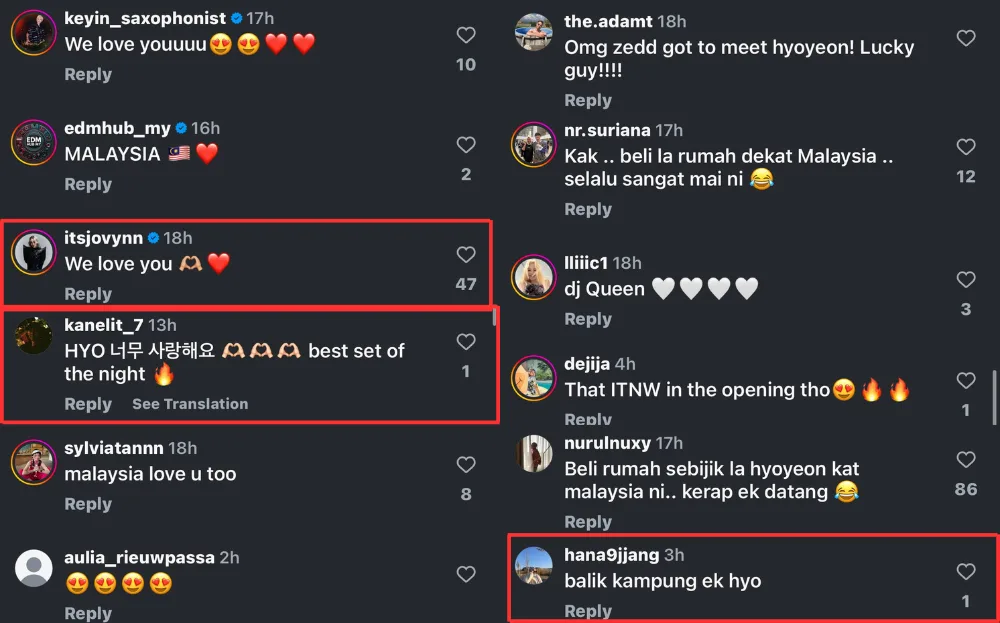This screenshot has height=623, width=1000.
Task: Click See Translation under kanelit_7's comment
Action: pos(190,404)
